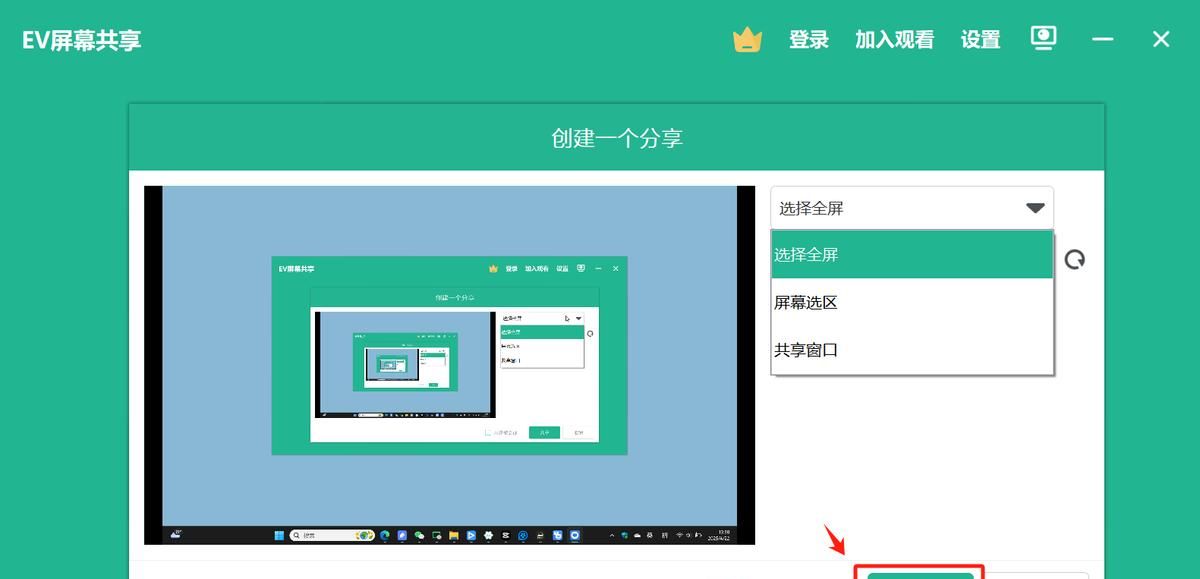Click 加入观看 to join a viewing
Viewport: 1200px width, 579px height.
pos(895,40)
